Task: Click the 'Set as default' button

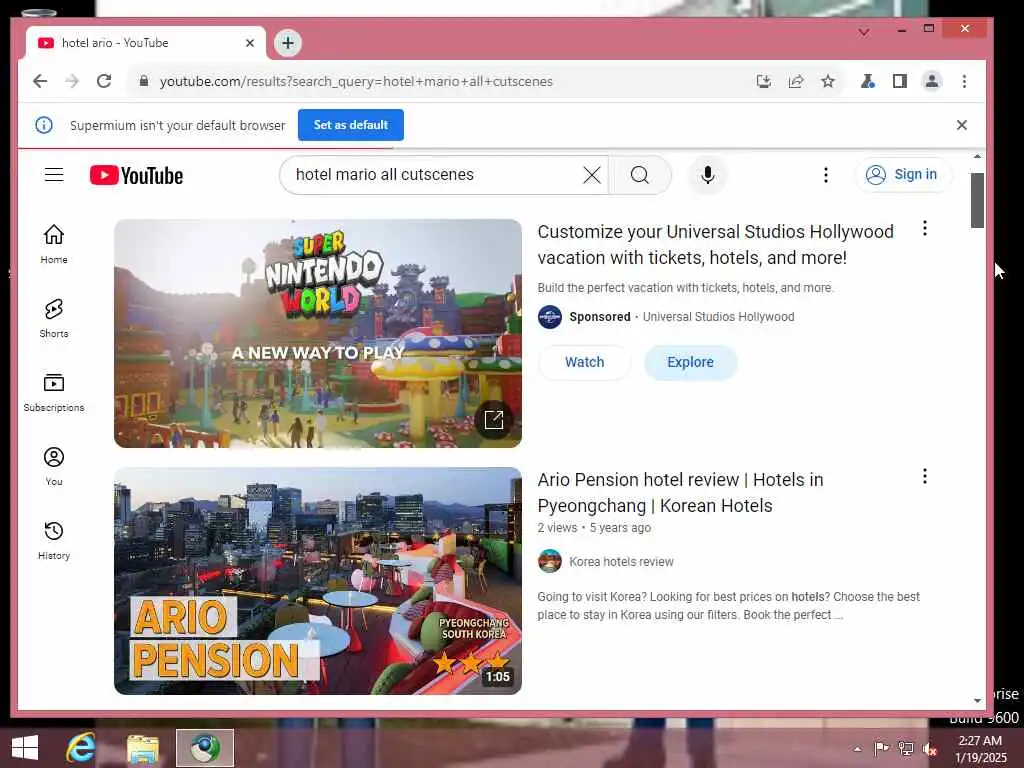Action: tap(351, 125)
